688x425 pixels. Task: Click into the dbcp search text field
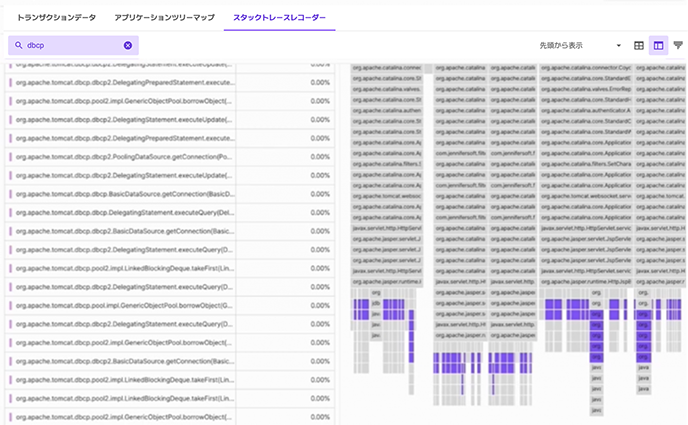tap(72, 46)
